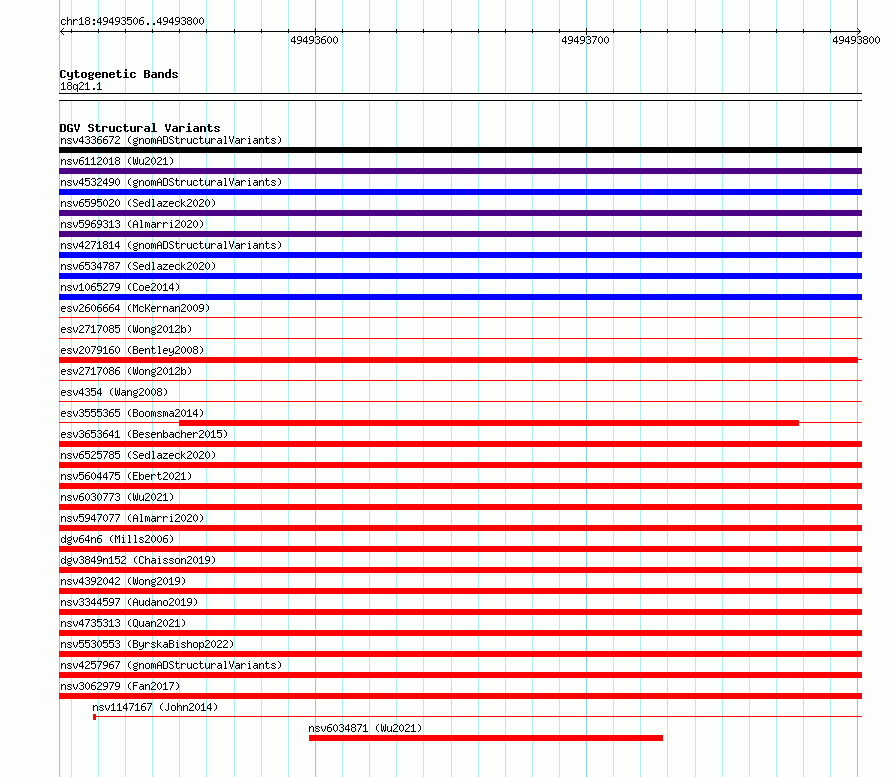The height and width of the screenshot is (777, 890).
Task: Select nsv6030773 (Wu2021) label
Action: coord(117,497)
